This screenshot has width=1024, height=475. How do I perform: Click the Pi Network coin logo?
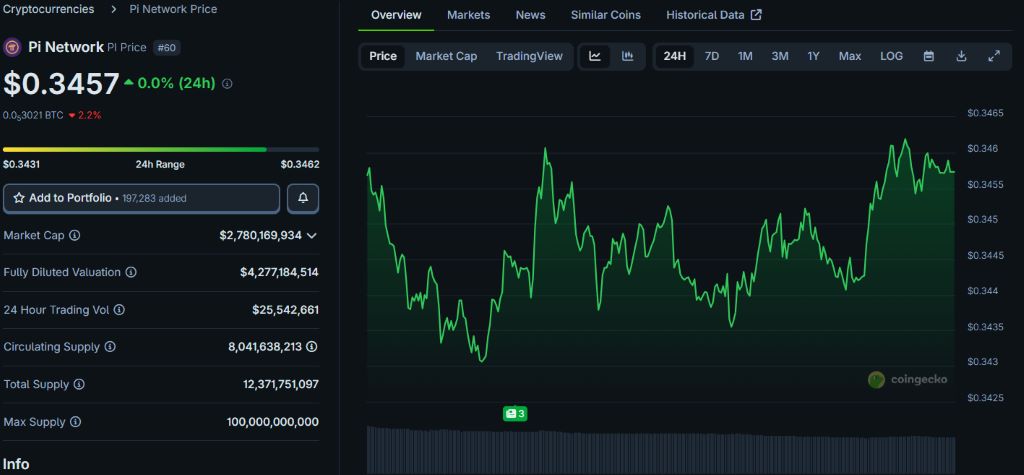pos(13,47)
